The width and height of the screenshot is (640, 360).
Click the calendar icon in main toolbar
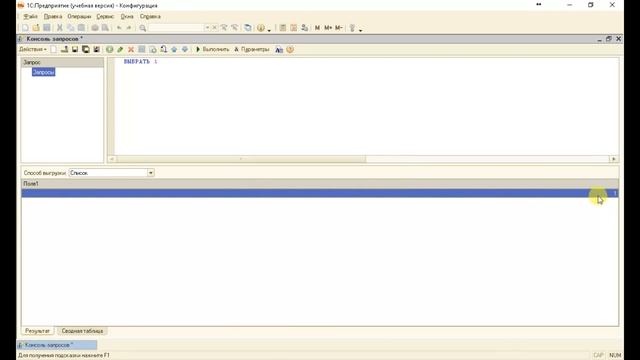point(293,28)
